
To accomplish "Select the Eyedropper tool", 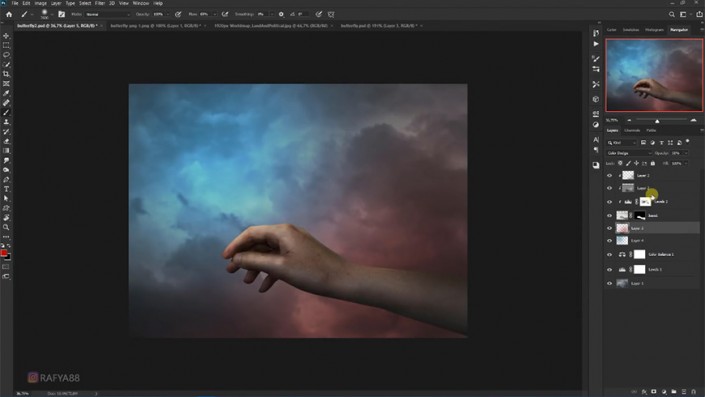I will (6, 94).
